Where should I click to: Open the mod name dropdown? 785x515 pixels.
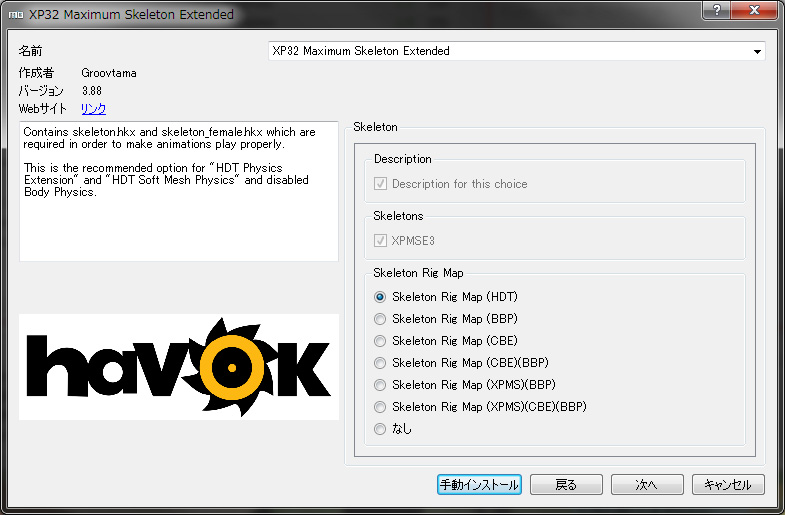(757, 51)
